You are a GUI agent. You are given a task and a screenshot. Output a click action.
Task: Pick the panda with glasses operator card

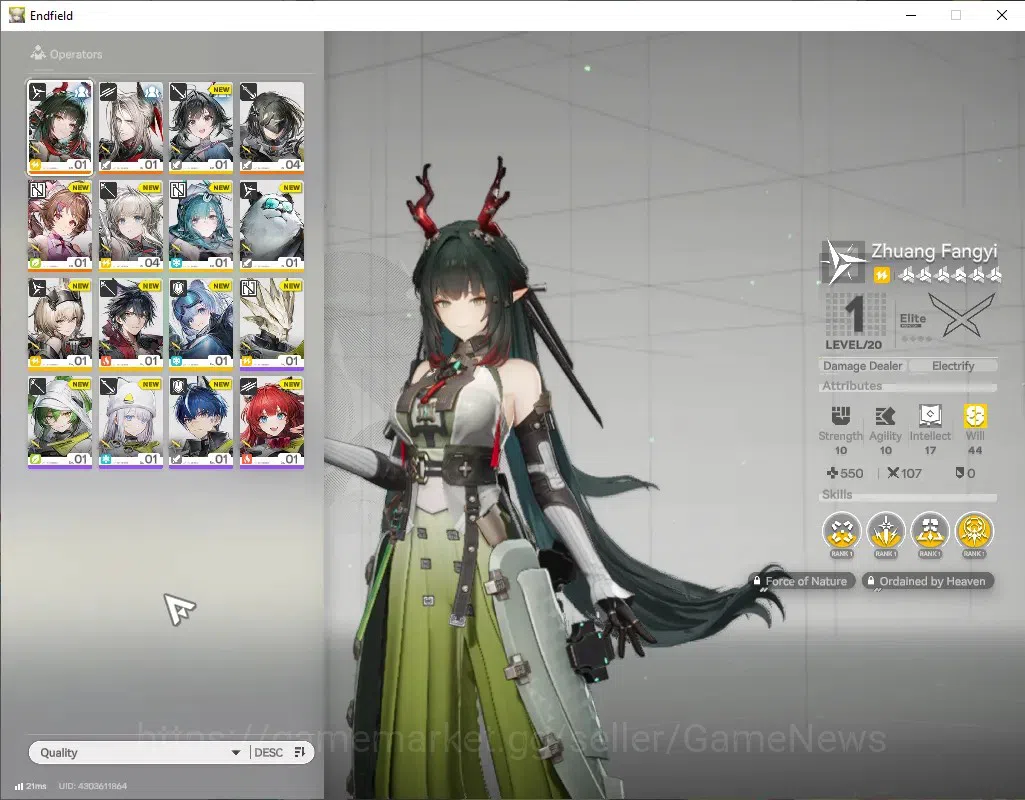271,225
